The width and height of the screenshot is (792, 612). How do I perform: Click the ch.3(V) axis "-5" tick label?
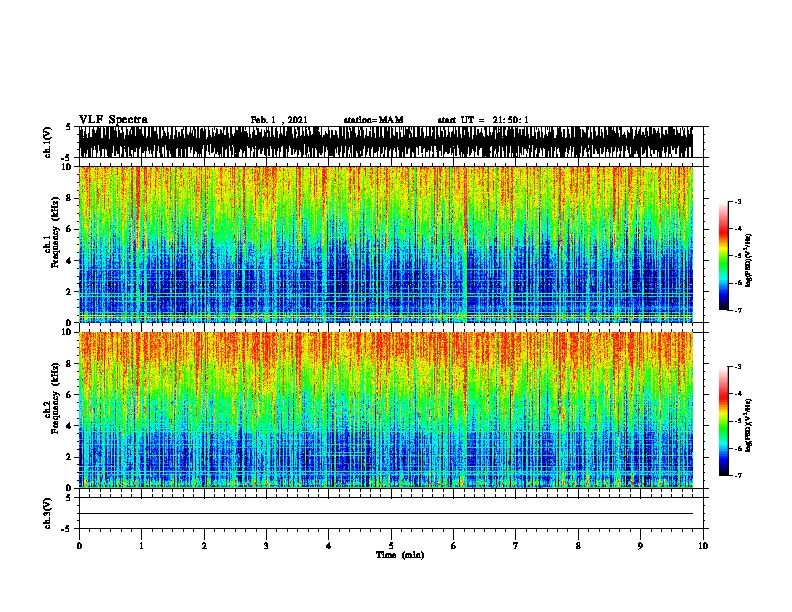pyautogui.click(x=67, y=529)
